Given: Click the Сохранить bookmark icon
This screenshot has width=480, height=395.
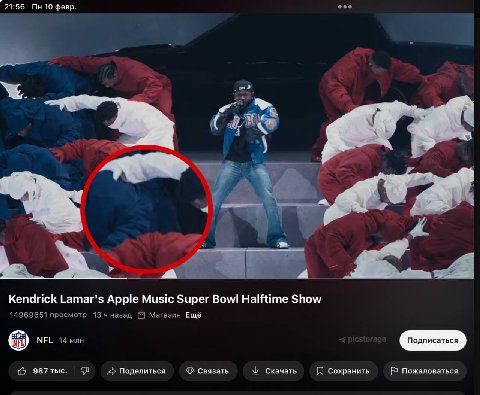Looking at the screenshot, I should coord(320,371).
